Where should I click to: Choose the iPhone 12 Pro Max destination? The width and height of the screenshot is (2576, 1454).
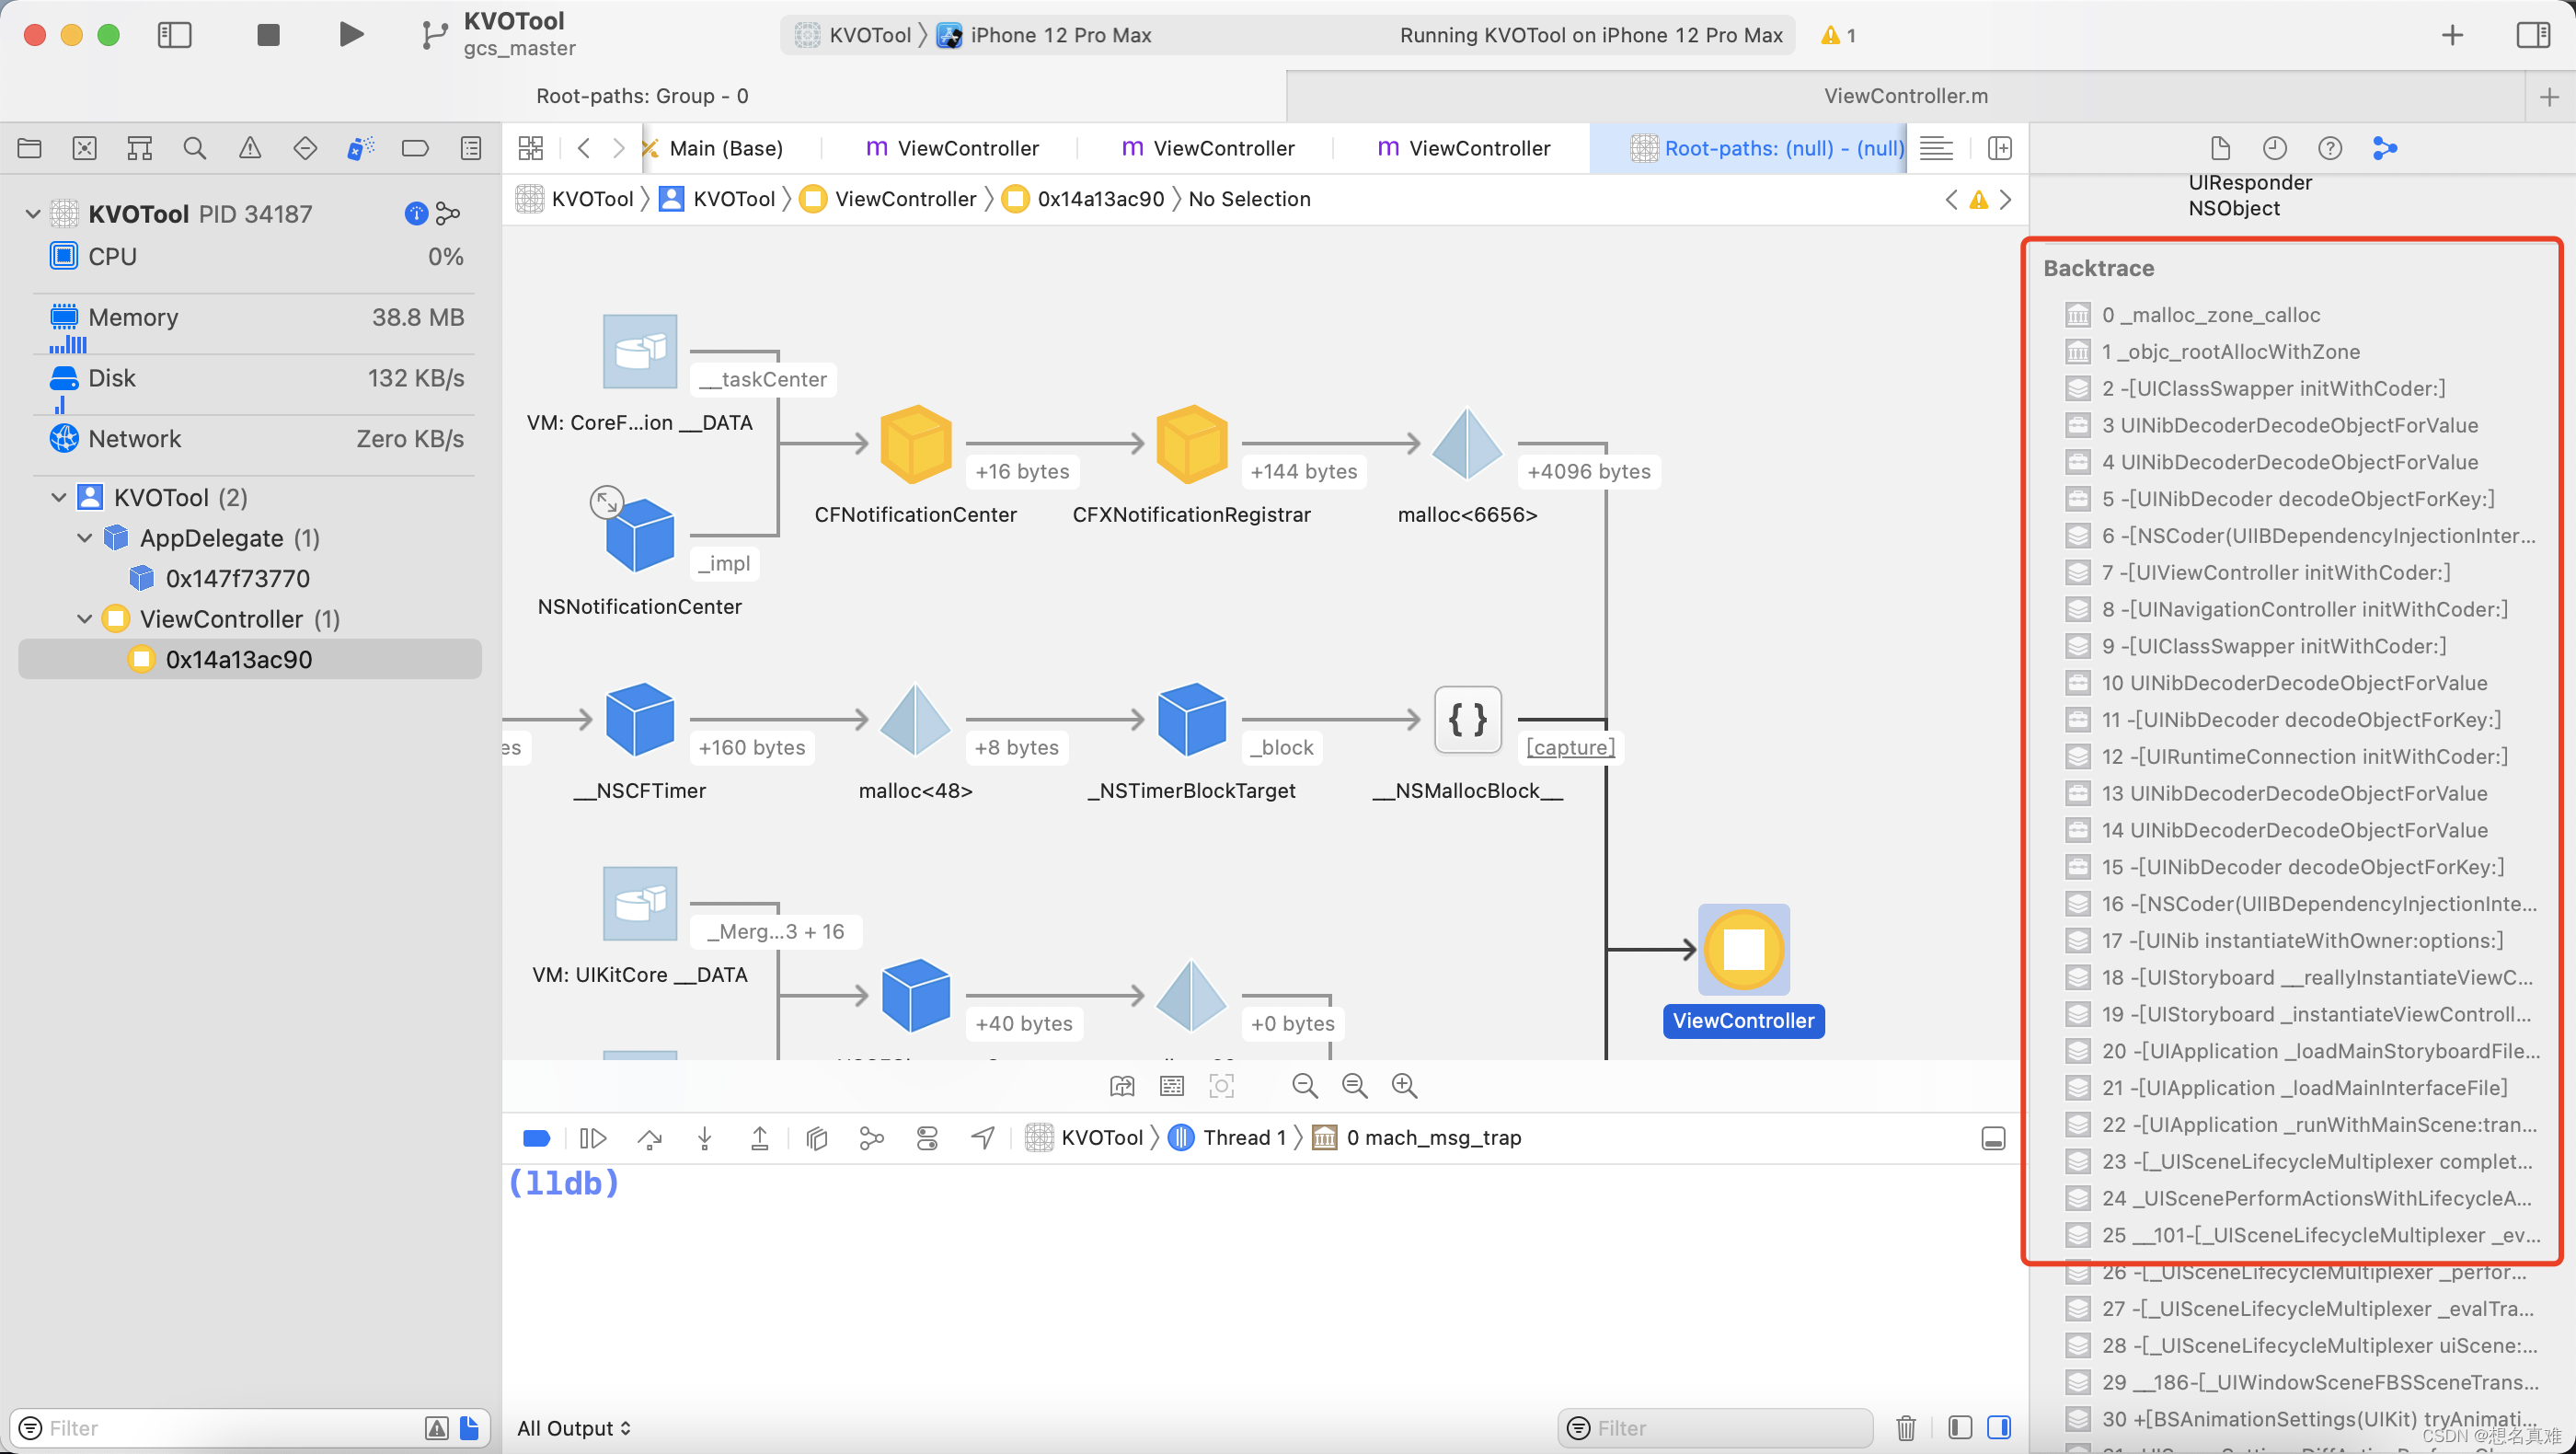[x=1045, y=35]
